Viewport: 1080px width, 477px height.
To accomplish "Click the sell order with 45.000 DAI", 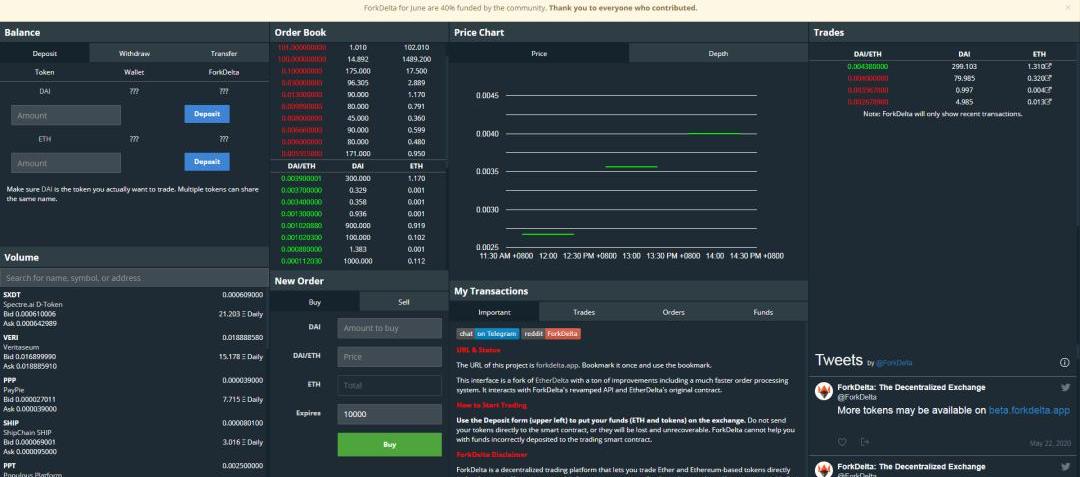I will tap(358, 118).
